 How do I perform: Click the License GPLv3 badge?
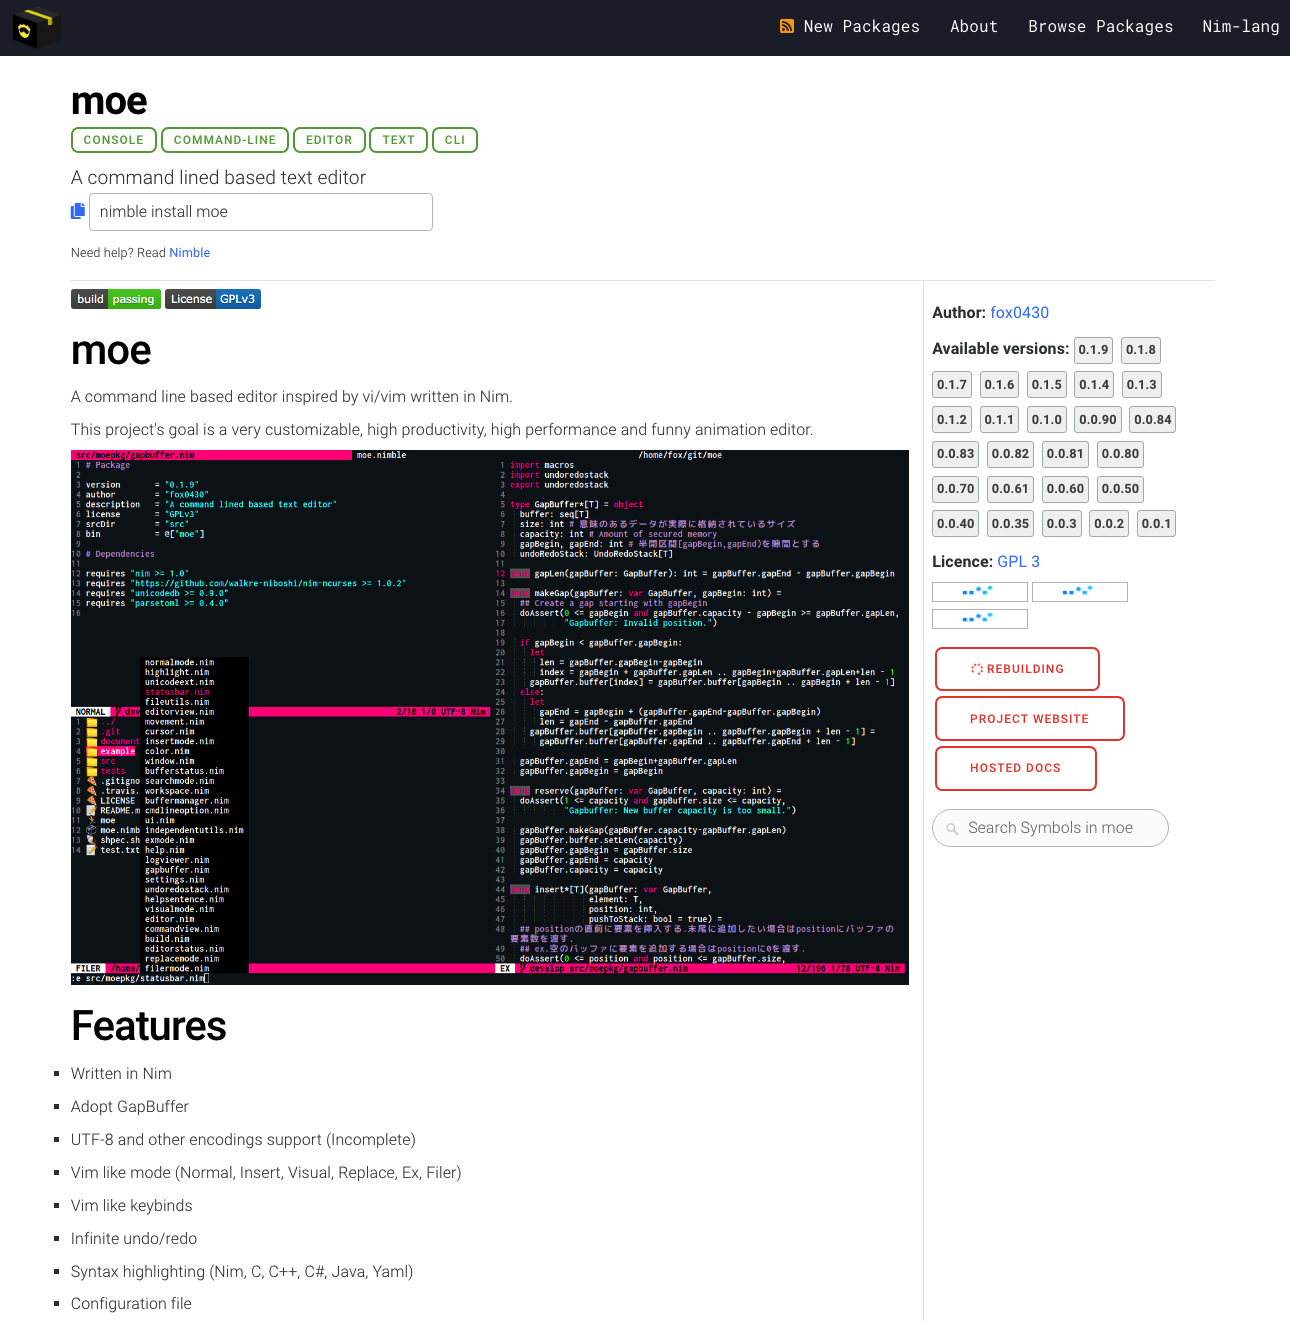click(x=213, y=299)
